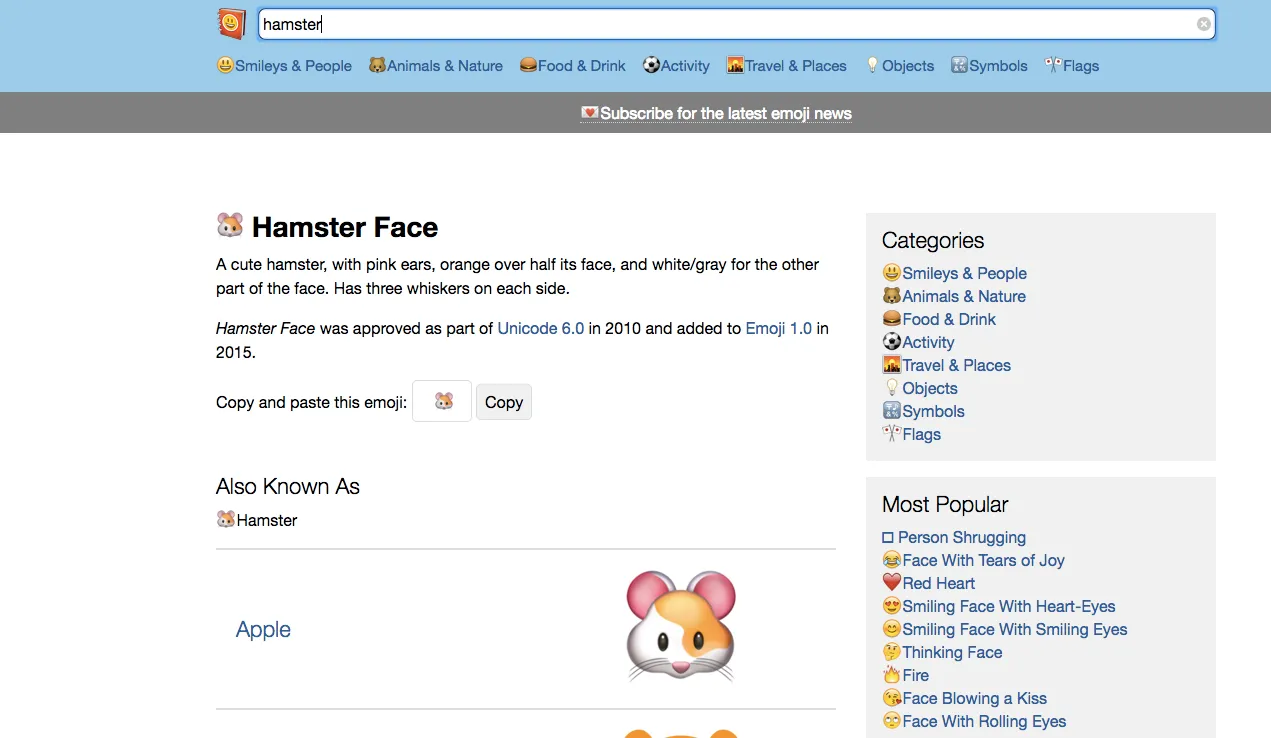Click the Hamster alias under Also Known As

pos(257,520)
